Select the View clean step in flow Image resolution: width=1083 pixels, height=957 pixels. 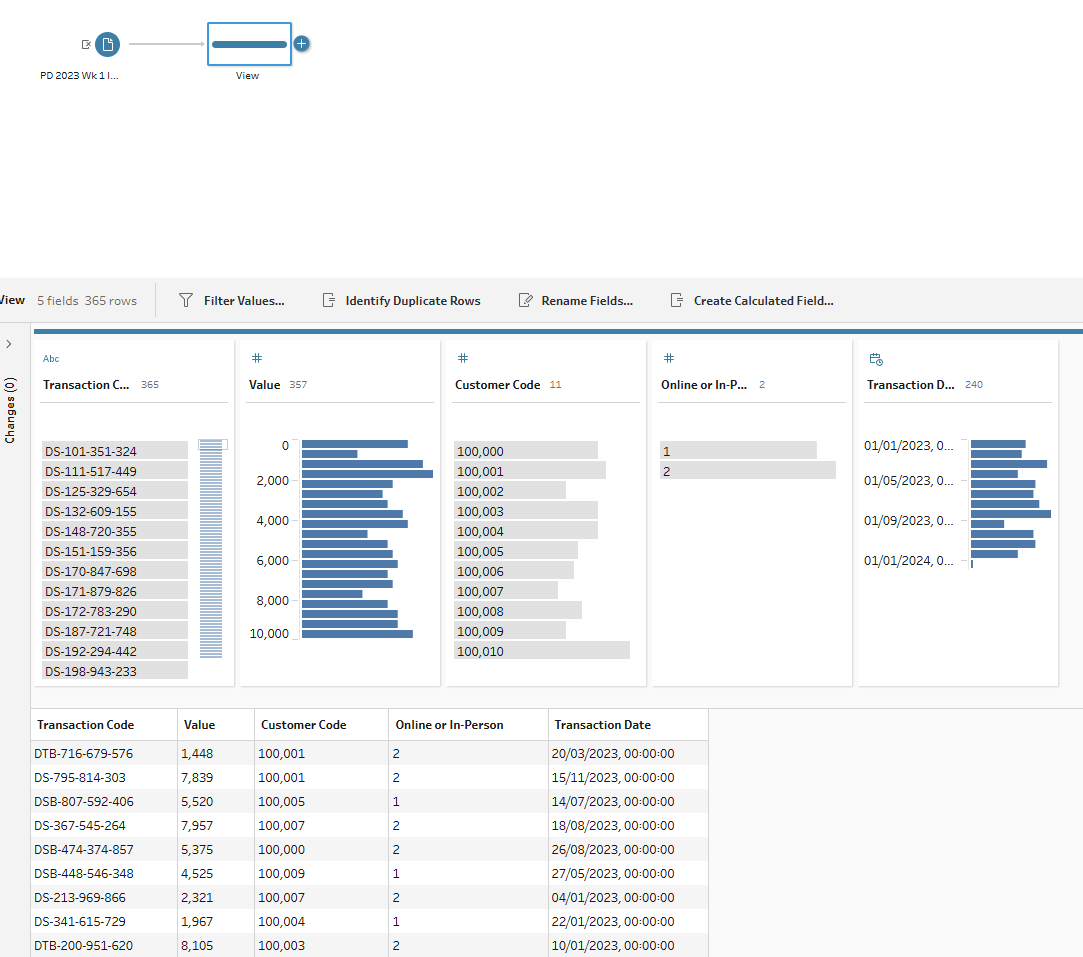(x=249, y=44)
